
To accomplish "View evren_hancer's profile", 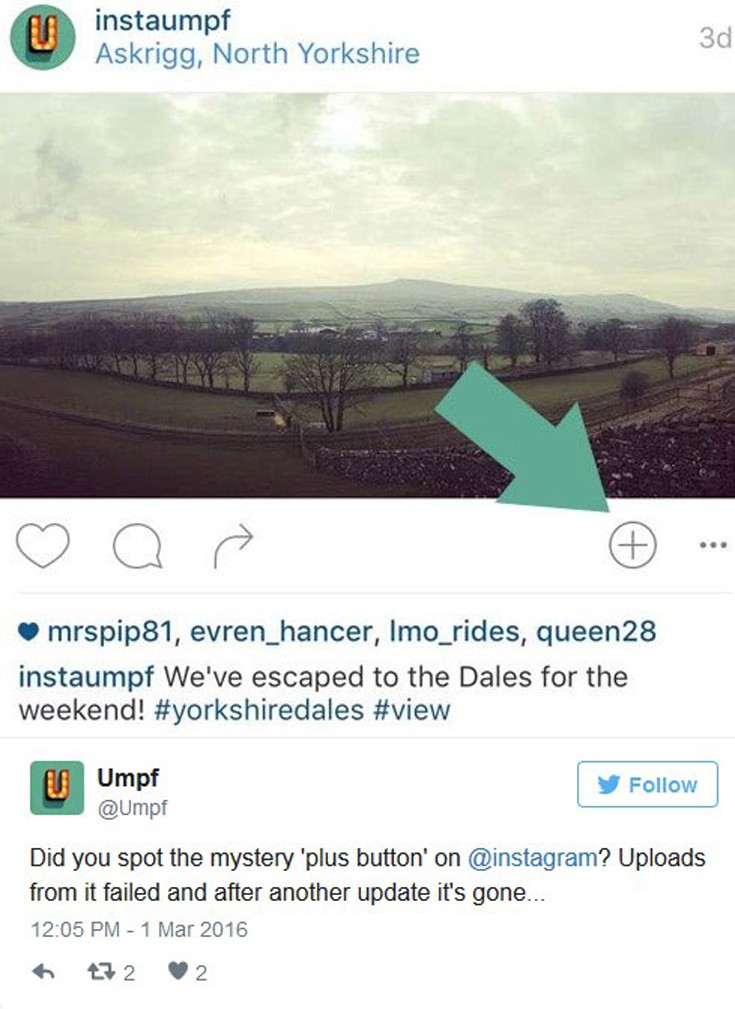I will 281,632.
